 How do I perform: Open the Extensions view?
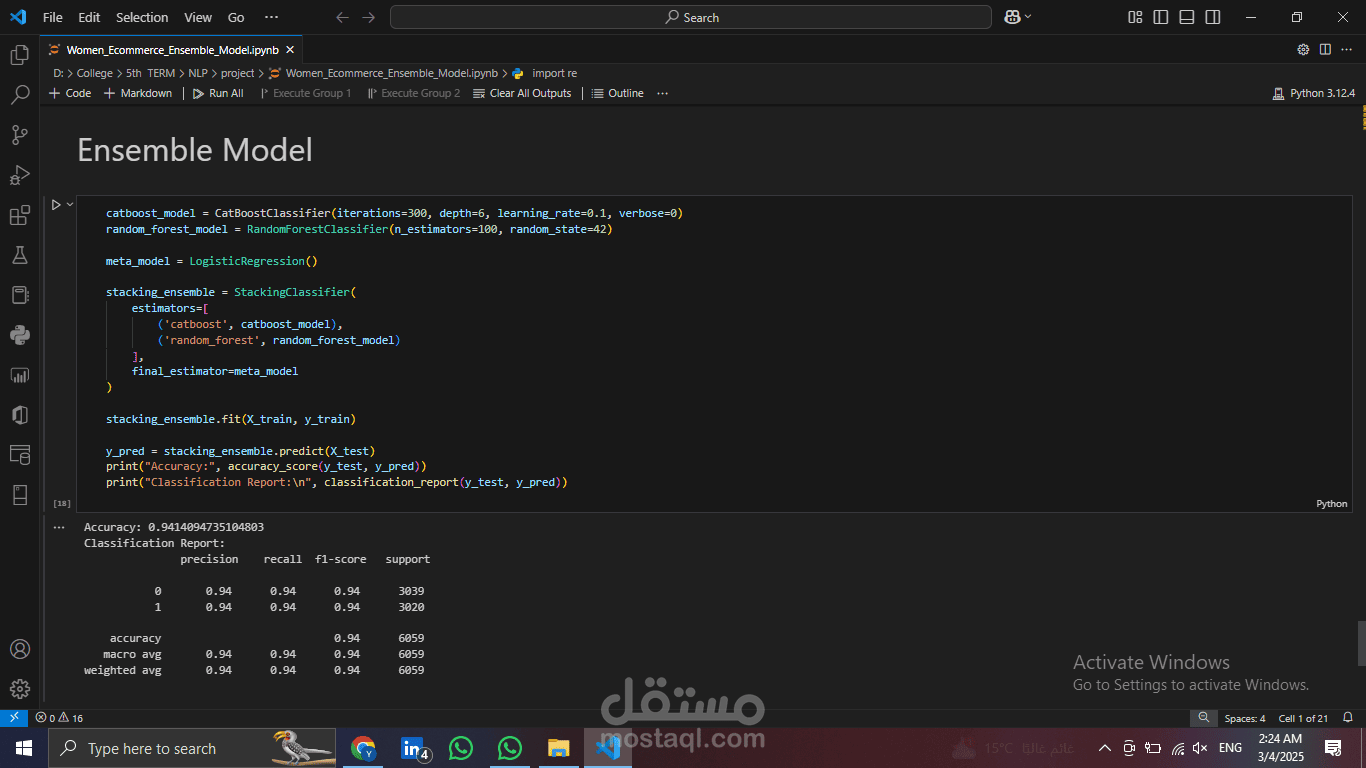pyautogui.click(x=19, y=215)
